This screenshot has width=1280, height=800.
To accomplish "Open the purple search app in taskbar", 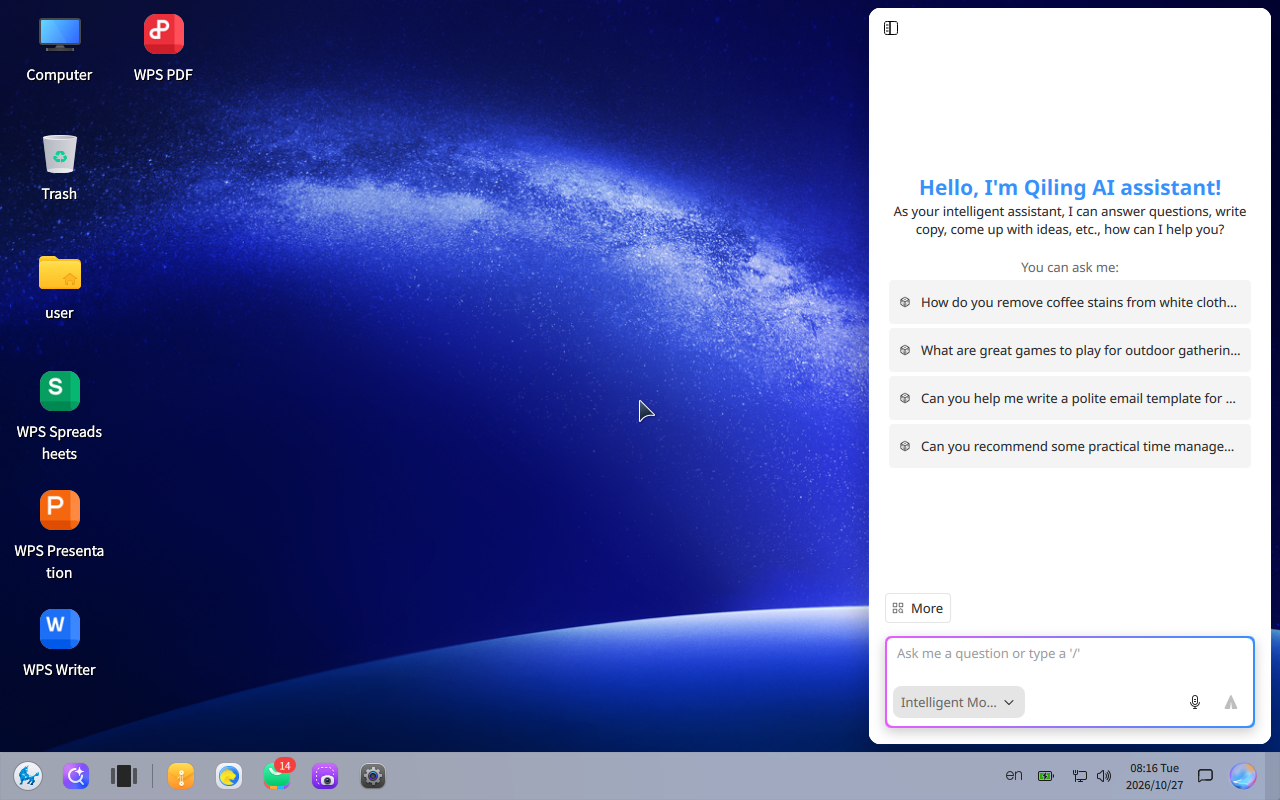I will point(76,776).
